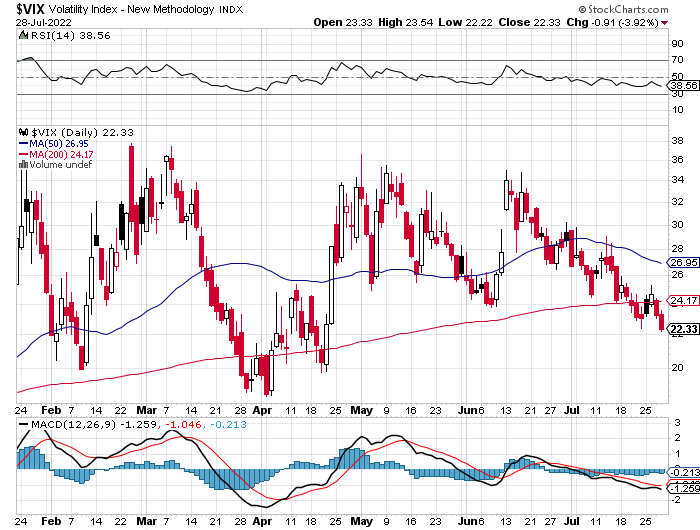700x530 pixels.
Task: Click the Volume bars icon in legend
Action: 21,165
